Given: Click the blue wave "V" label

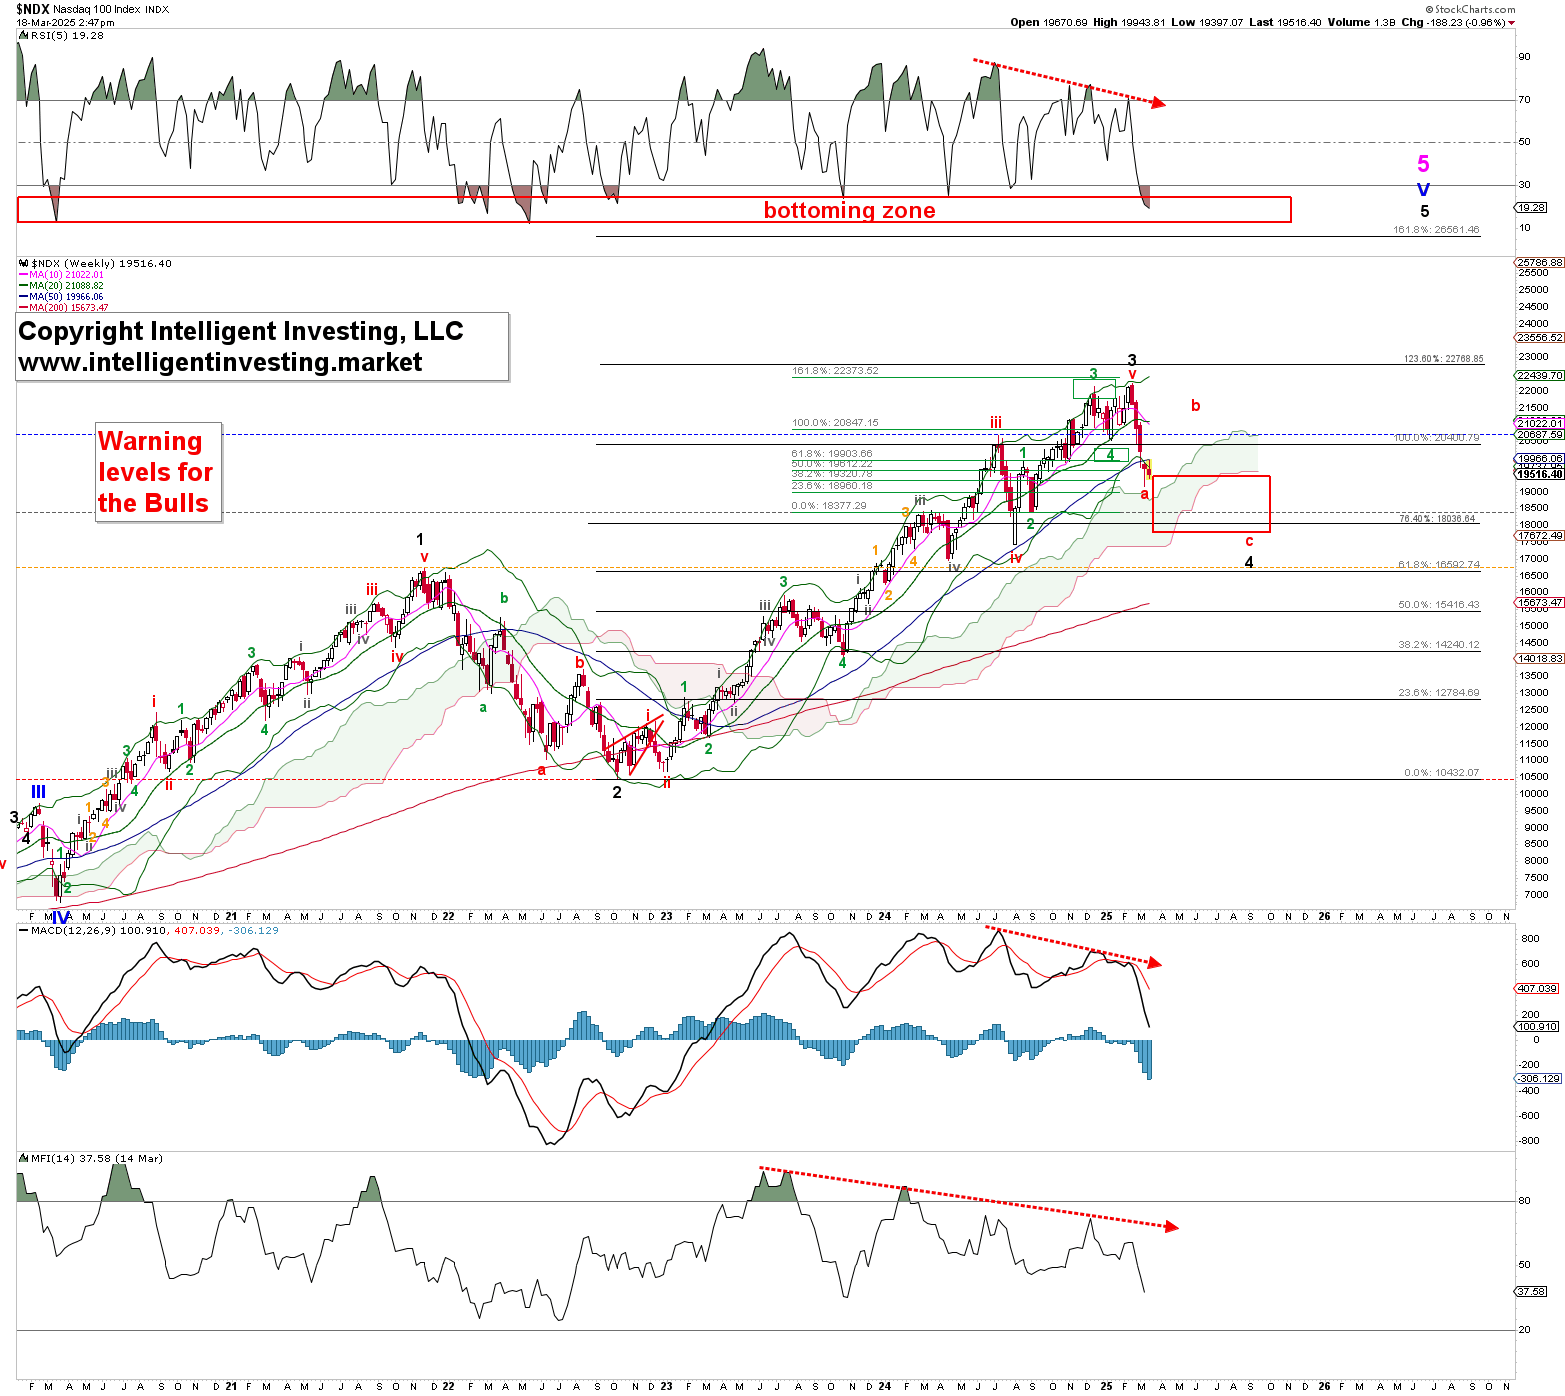Looking at the screenshot, I should [x=1423, y=190].
